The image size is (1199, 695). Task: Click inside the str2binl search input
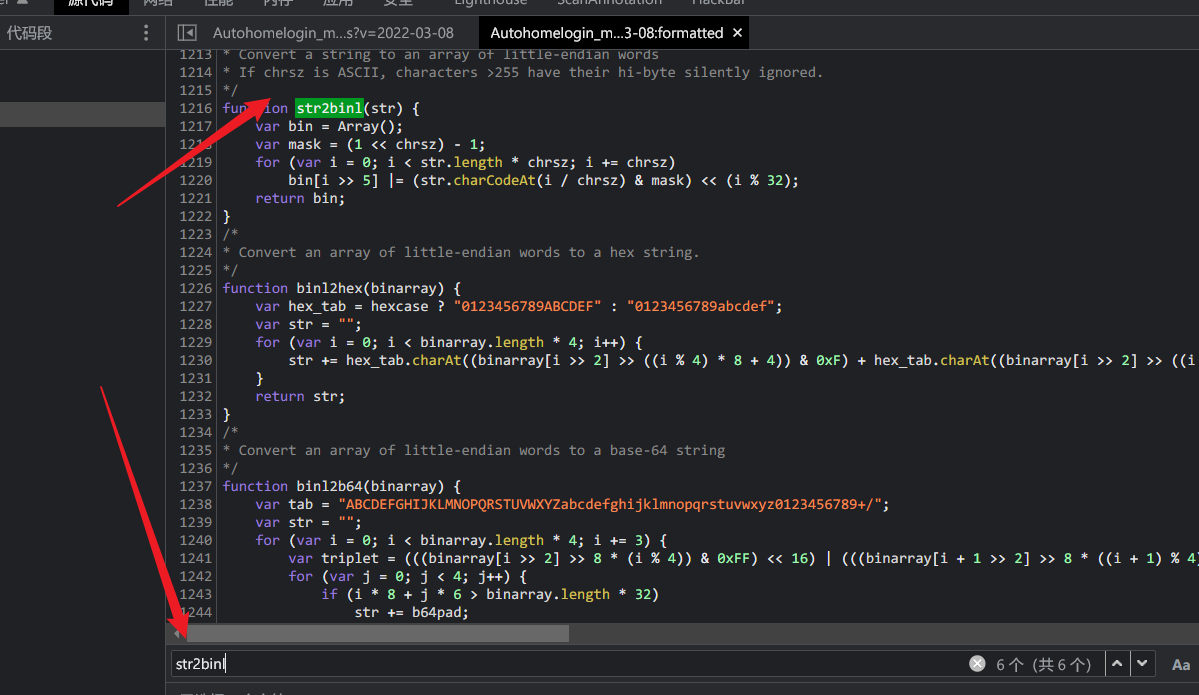coord(566,664)
